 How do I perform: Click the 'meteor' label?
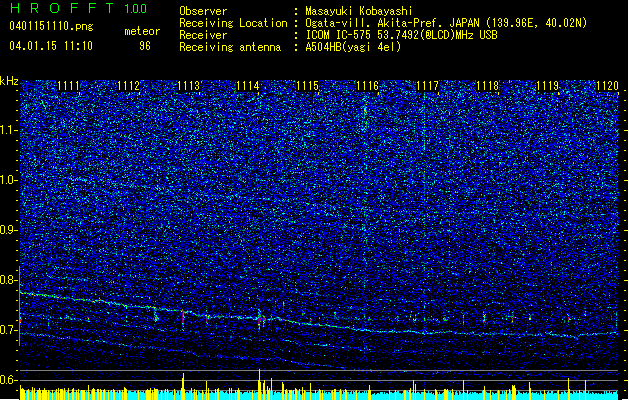point(142,31)
